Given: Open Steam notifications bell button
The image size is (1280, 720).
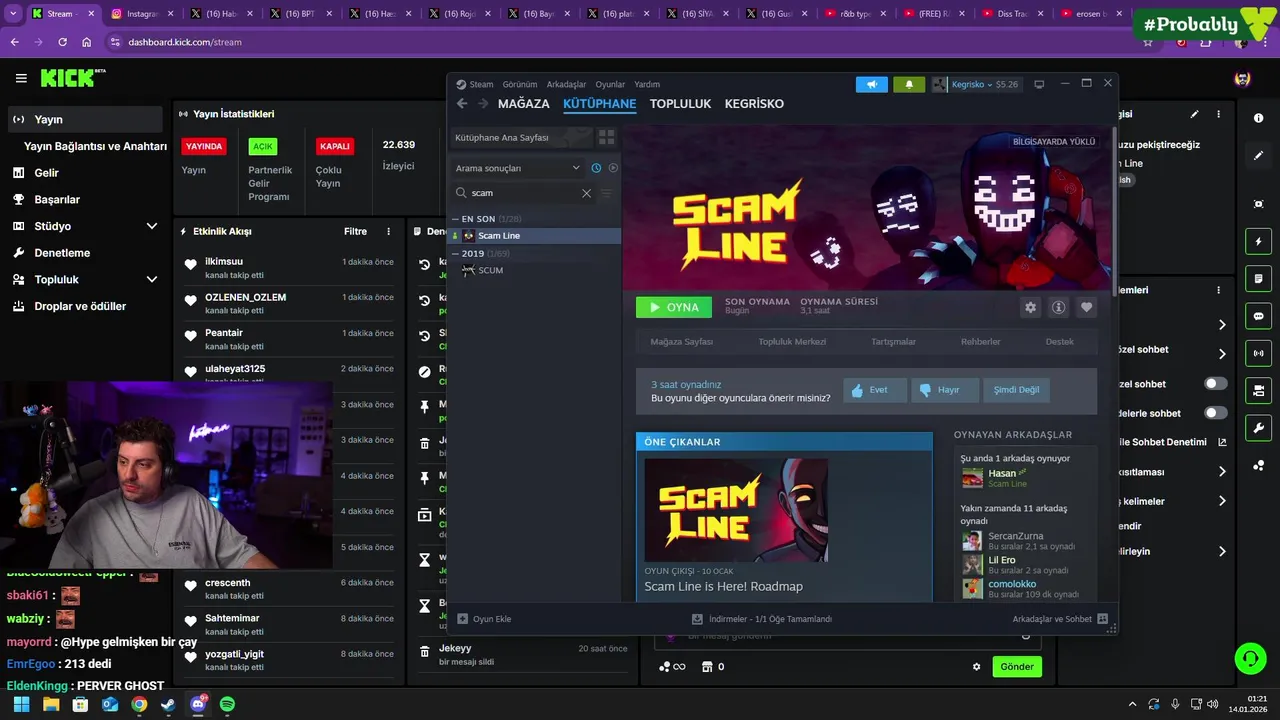Looking at the screenshot, I should tap(909, 84).
